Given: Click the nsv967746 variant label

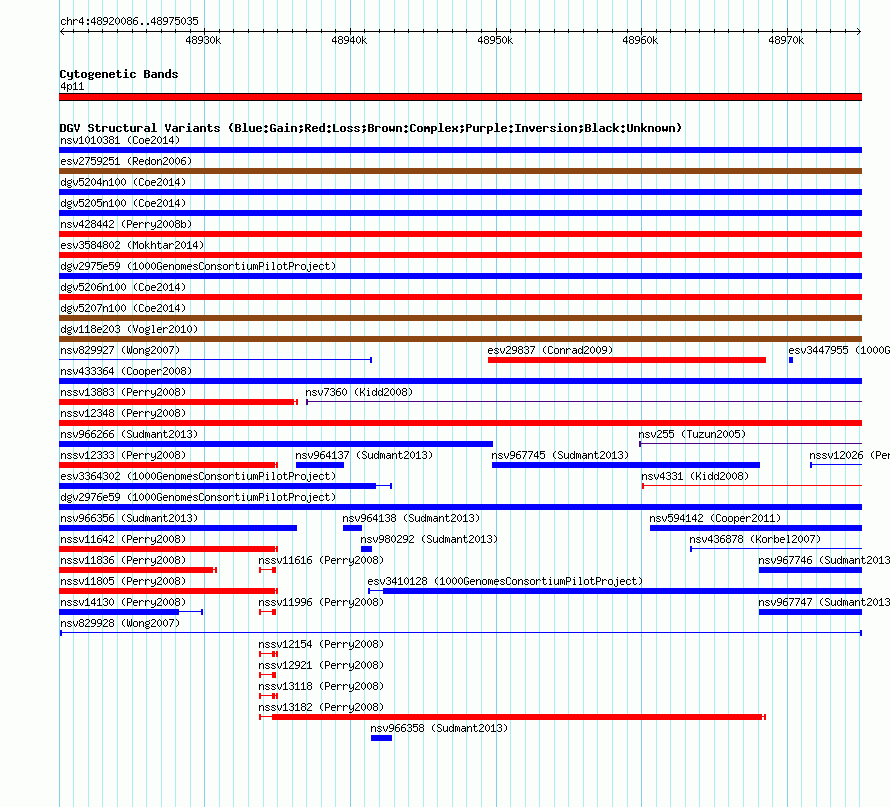Looking at the screenshot, I should pyautogui.click(x=824, y=560).
